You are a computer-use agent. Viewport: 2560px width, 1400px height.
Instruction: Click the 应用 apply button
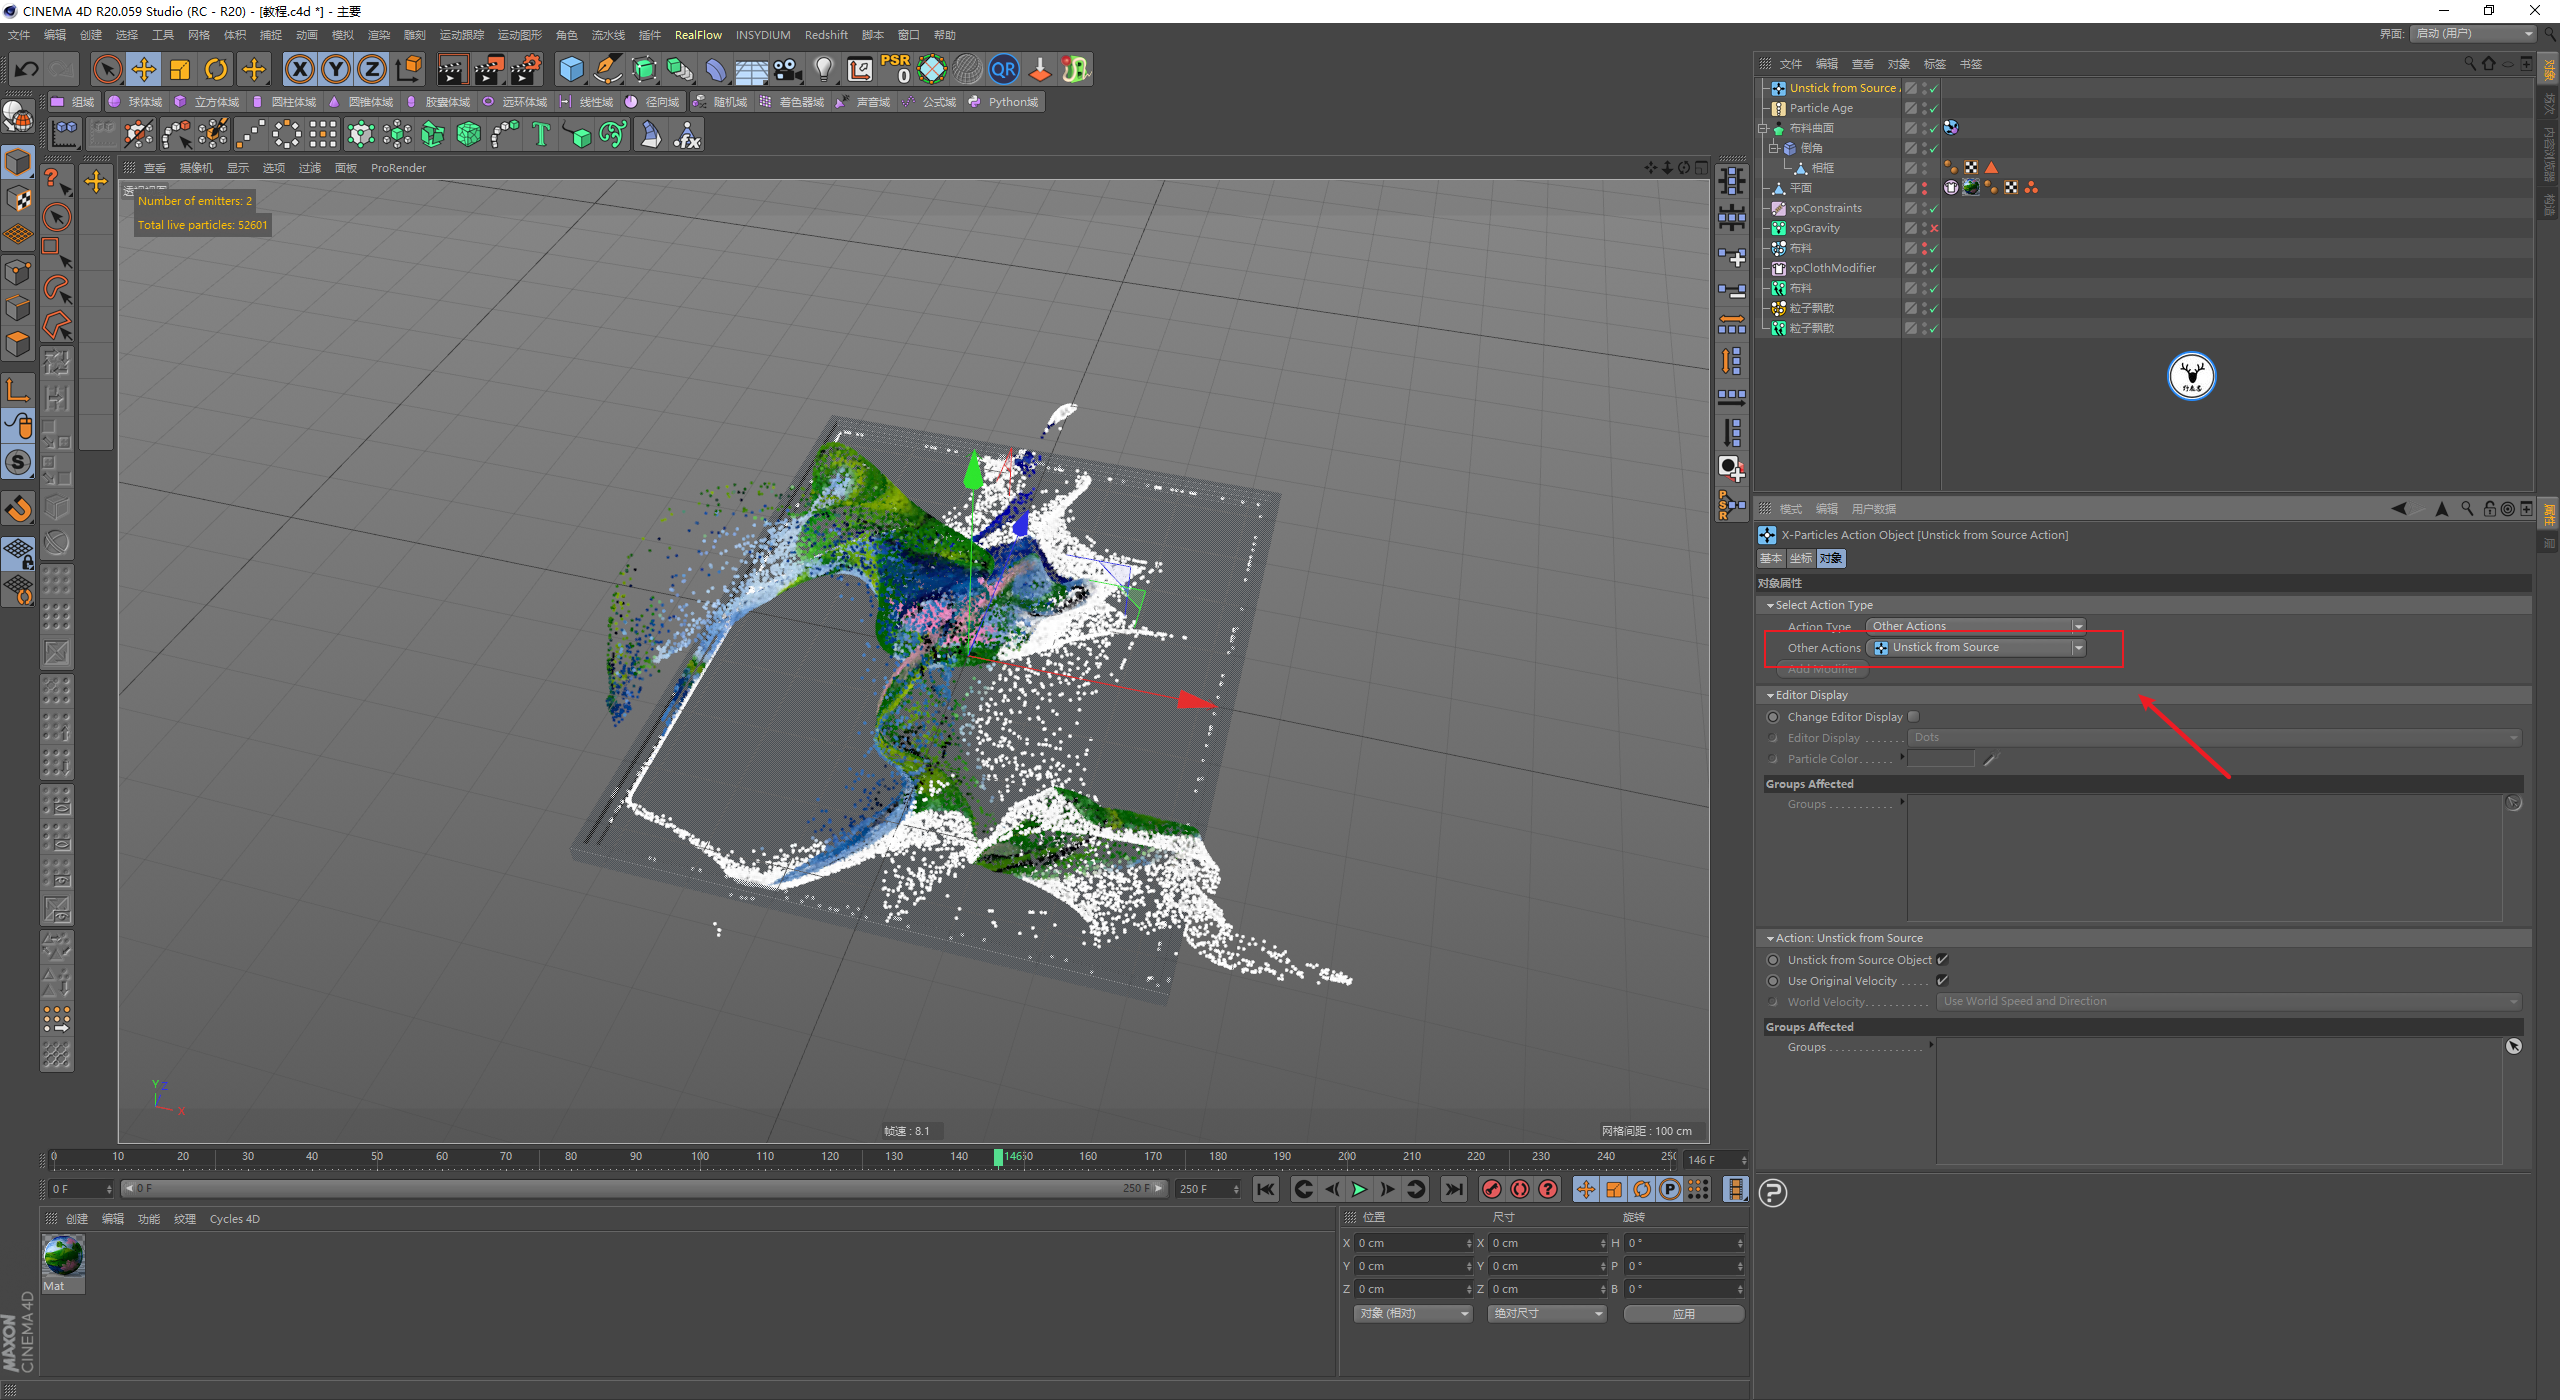pyautogui.click(x=1683, y=1314)
